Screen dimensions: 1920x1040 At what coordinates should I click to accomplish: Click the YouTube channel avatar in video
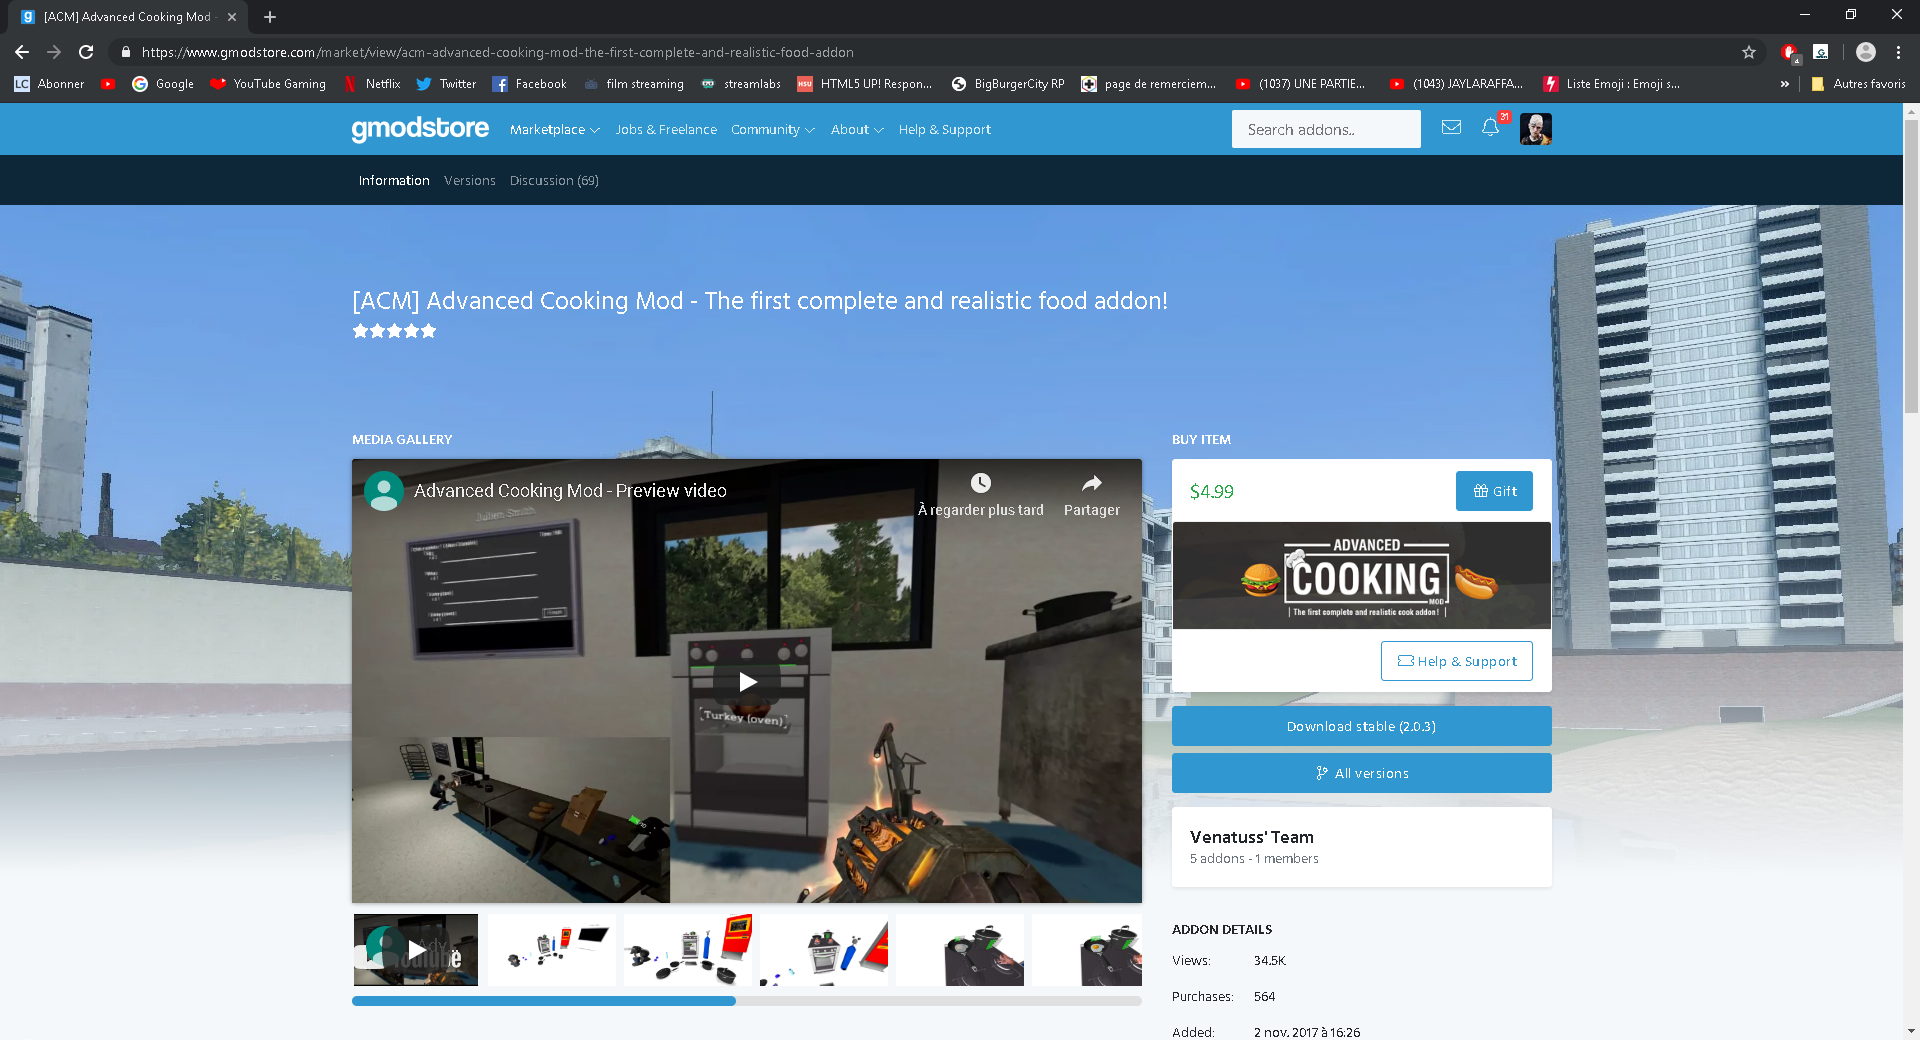[x=384, y=491]
